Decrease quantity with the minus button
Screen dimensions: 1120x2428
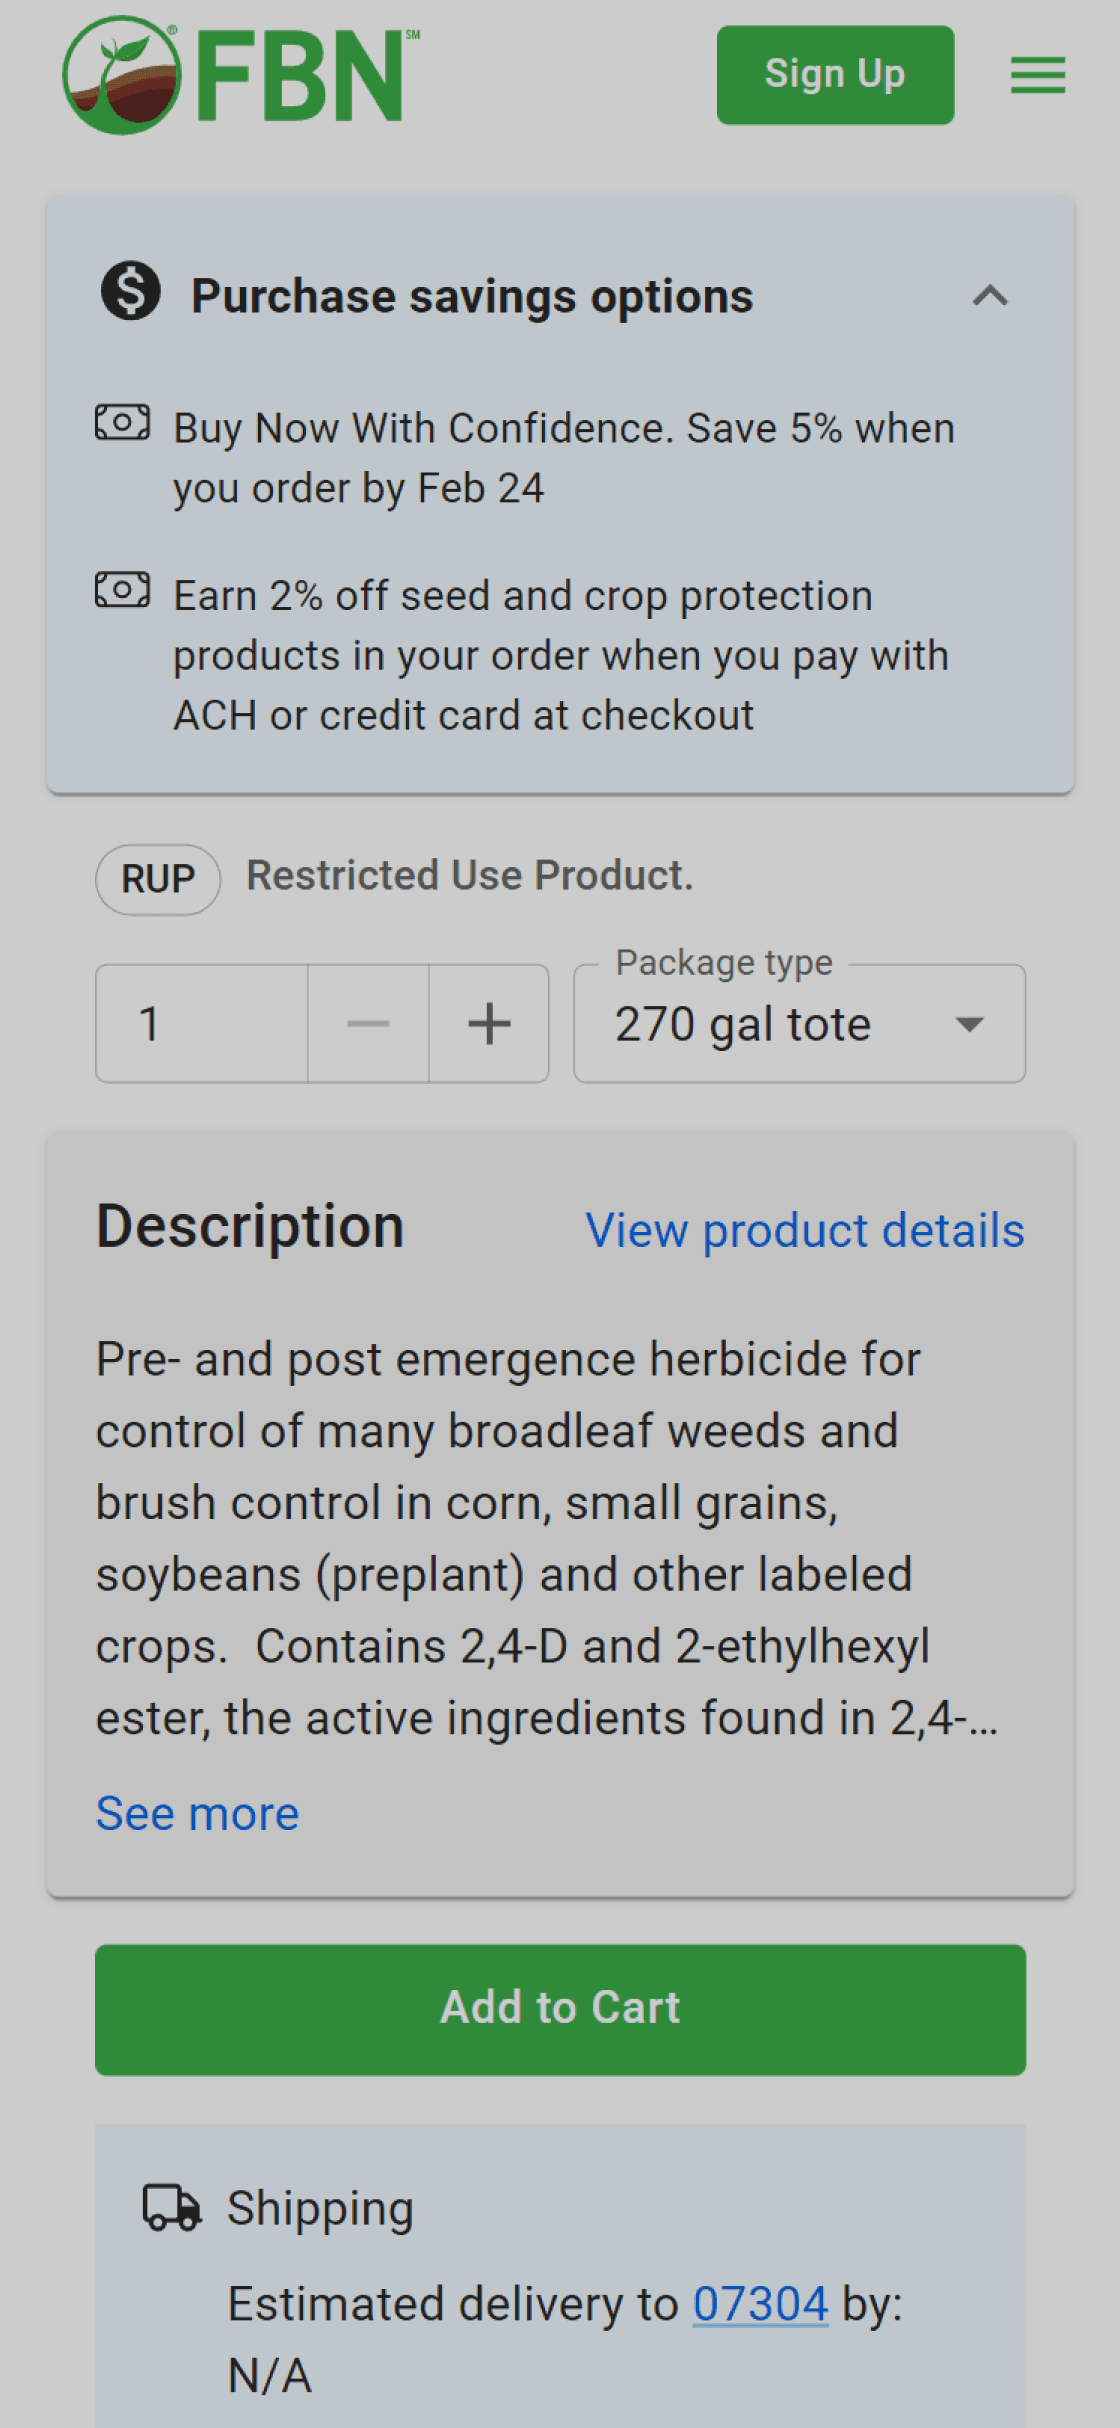[368, 1023]
